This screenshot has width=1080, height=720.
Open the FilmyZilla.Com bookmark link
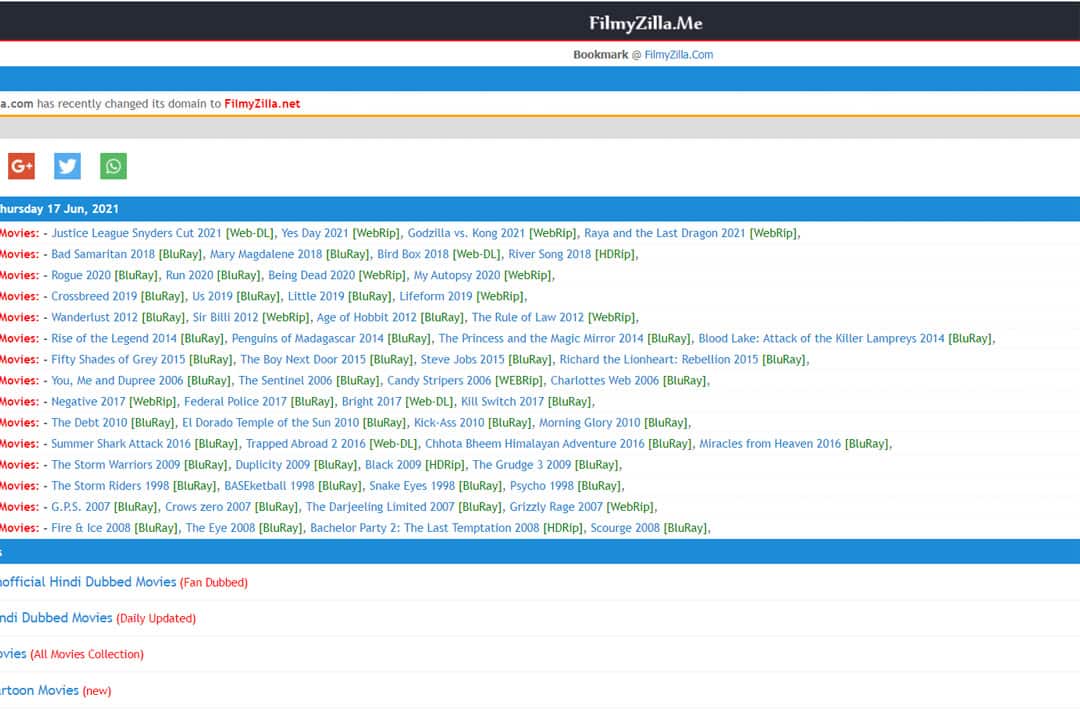click(678, 54)
